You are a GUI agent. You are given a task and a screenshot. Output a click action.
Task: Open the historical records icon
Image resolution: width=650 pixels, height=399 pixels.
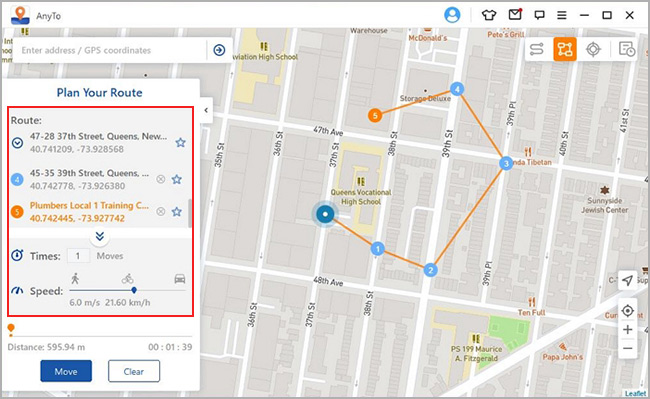coord(627,49)
